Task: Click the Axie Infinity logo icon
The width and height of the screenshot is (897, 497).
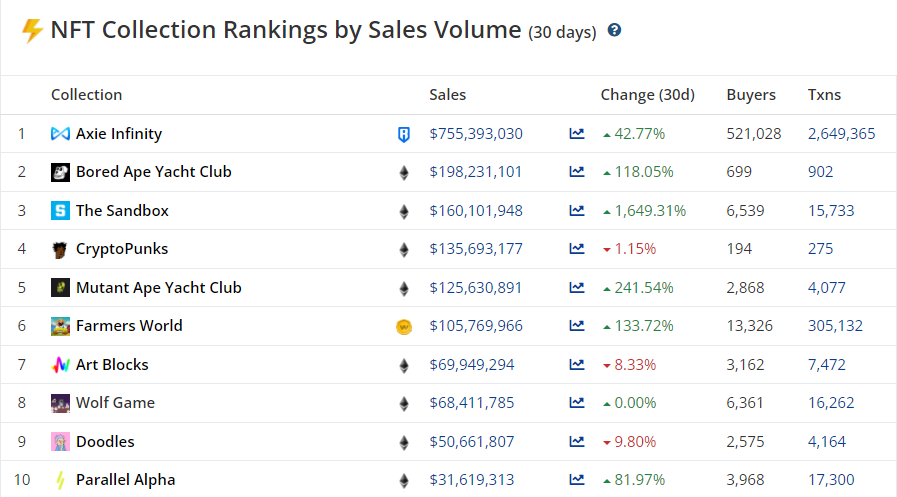Action: click(60, 134)
